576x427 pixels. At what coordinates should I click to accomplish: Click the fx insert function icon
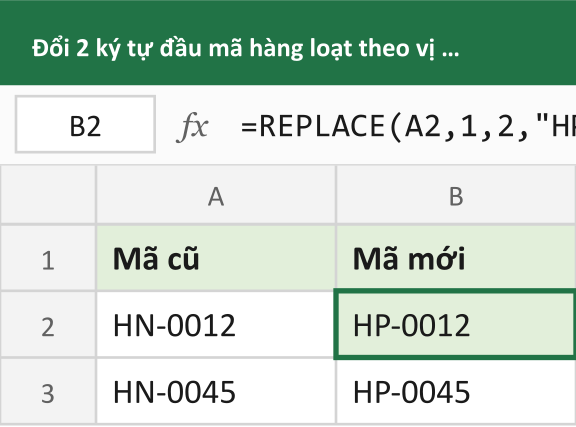coord(192,127)
